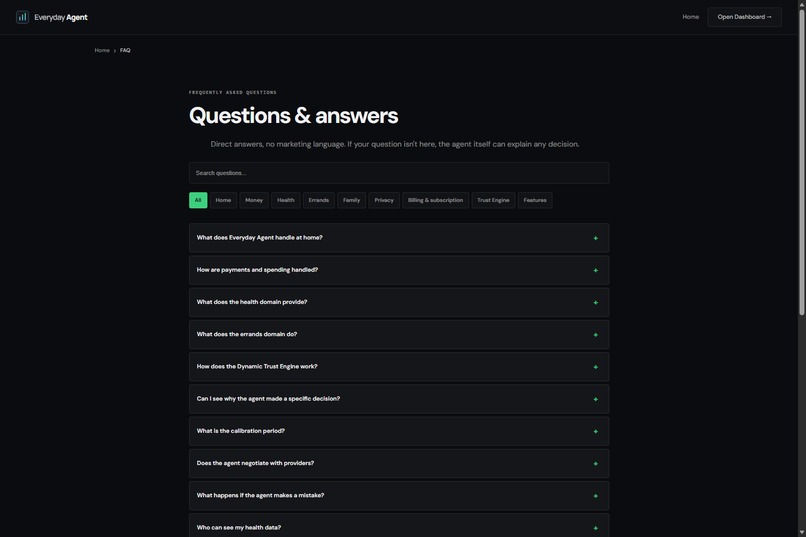The height and width of the screenshot is (537, 806).
Task: Filter by Billing & subscription category
Action: [435, 200]
